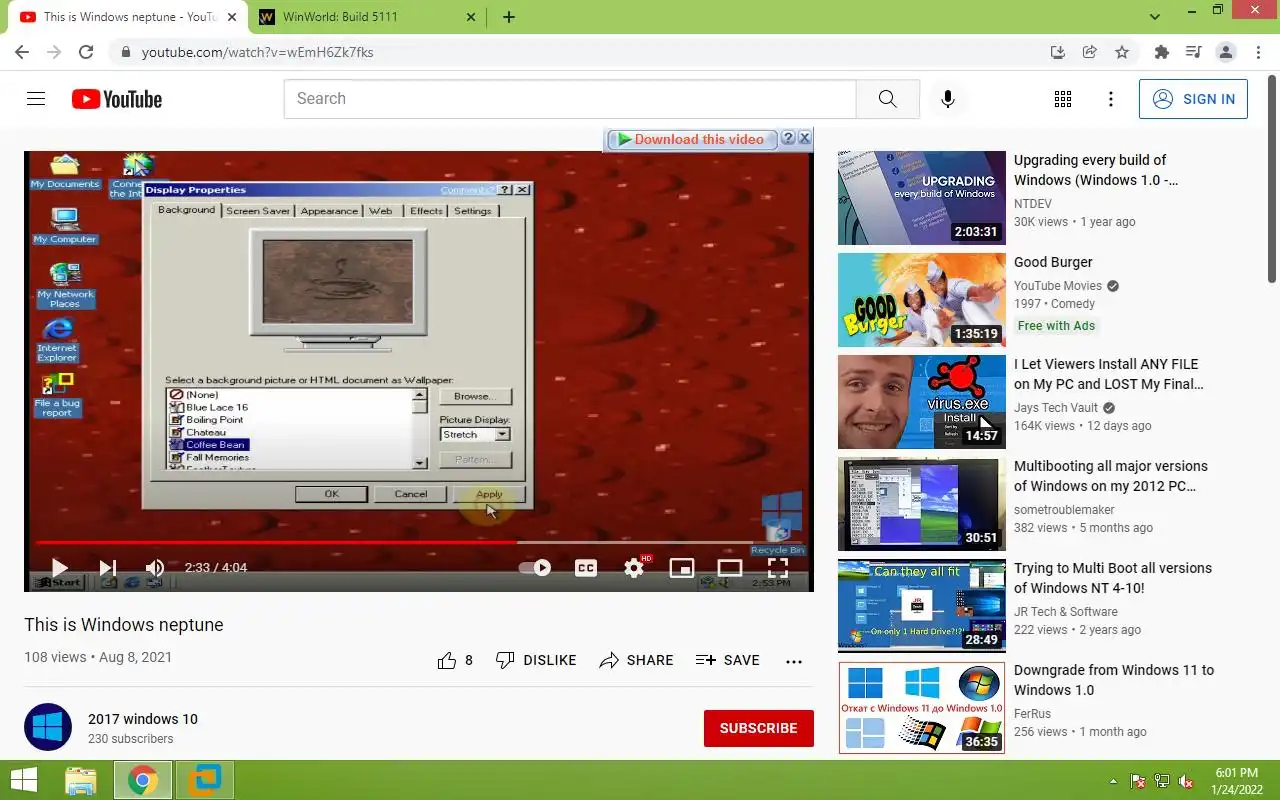Open media control icon in Chrome toolbar
Viewport: 1280px width, 800px height.
tap(1193, 52)
